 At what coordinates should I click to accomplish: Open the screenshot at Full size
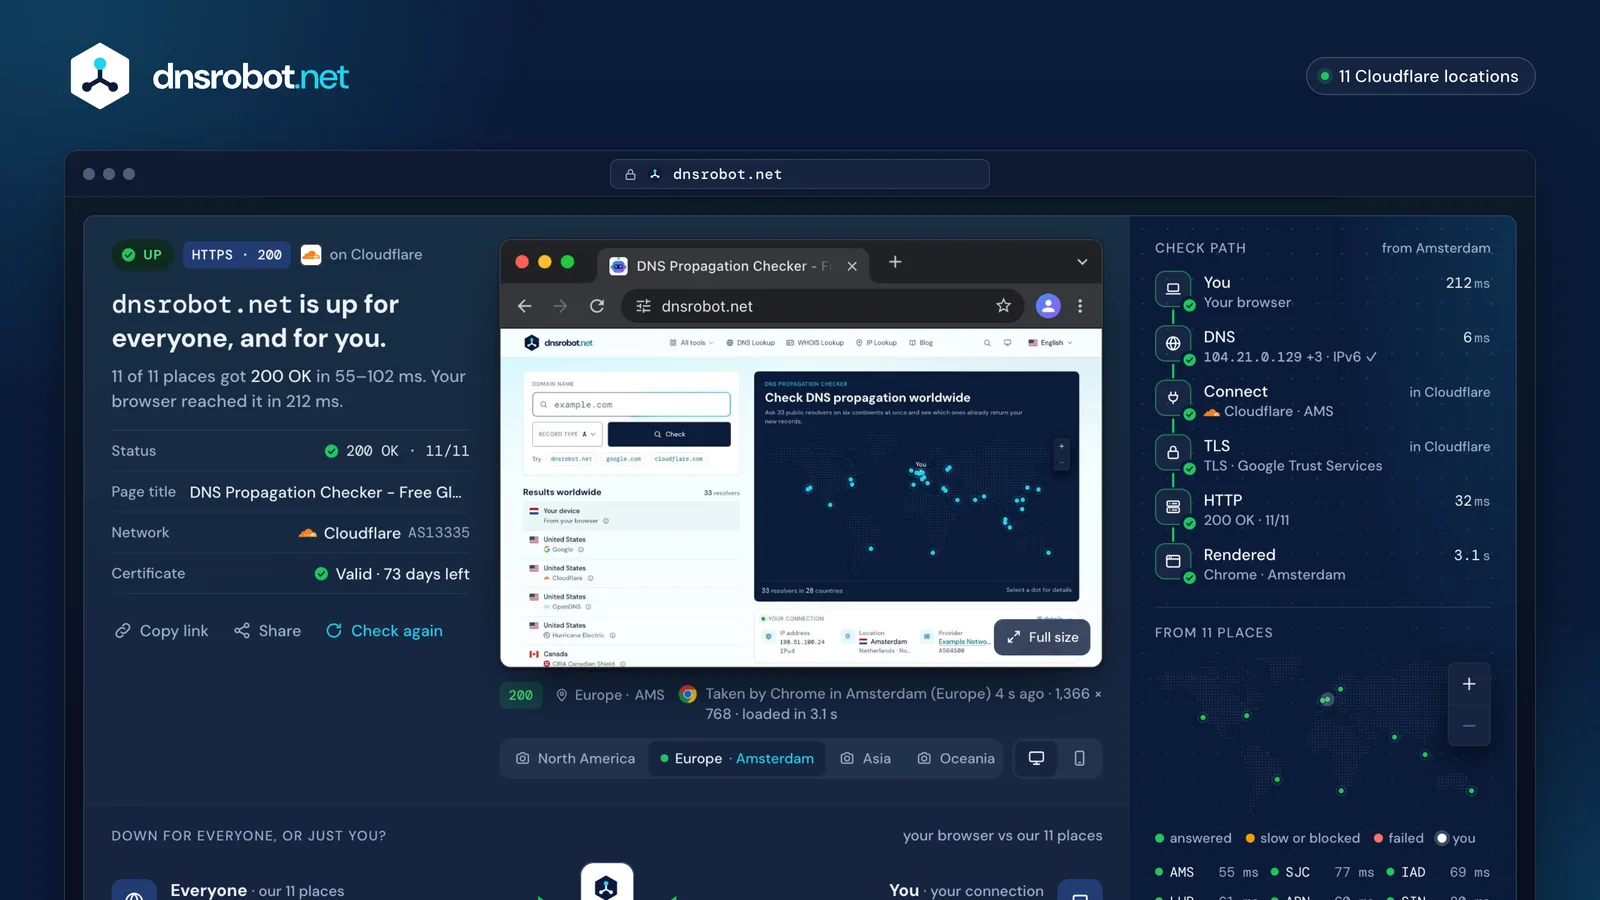click(1042, 637)
